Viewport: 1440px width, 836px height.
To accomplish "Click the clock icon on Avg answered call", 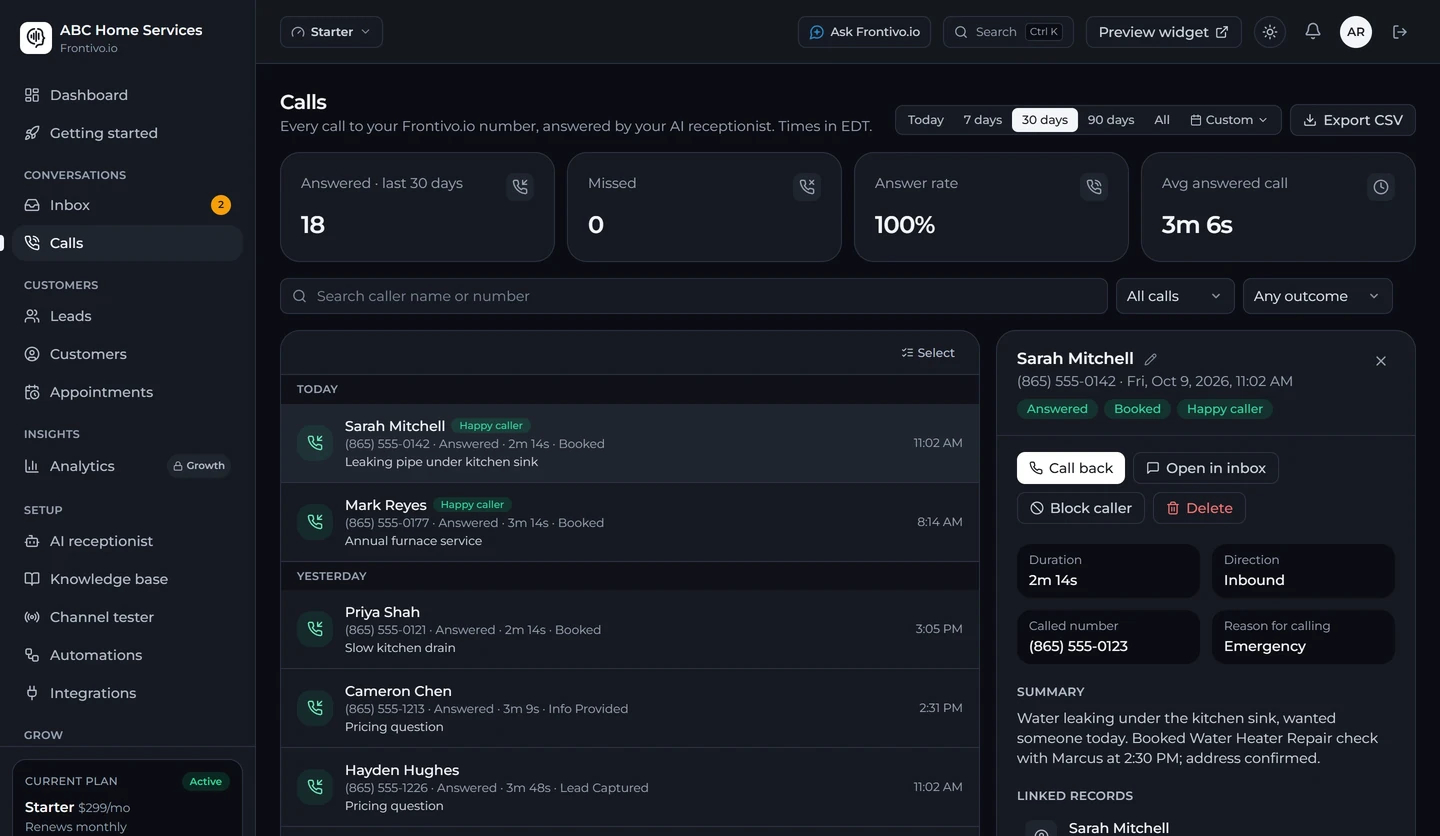I will [x=1381, y=186].
